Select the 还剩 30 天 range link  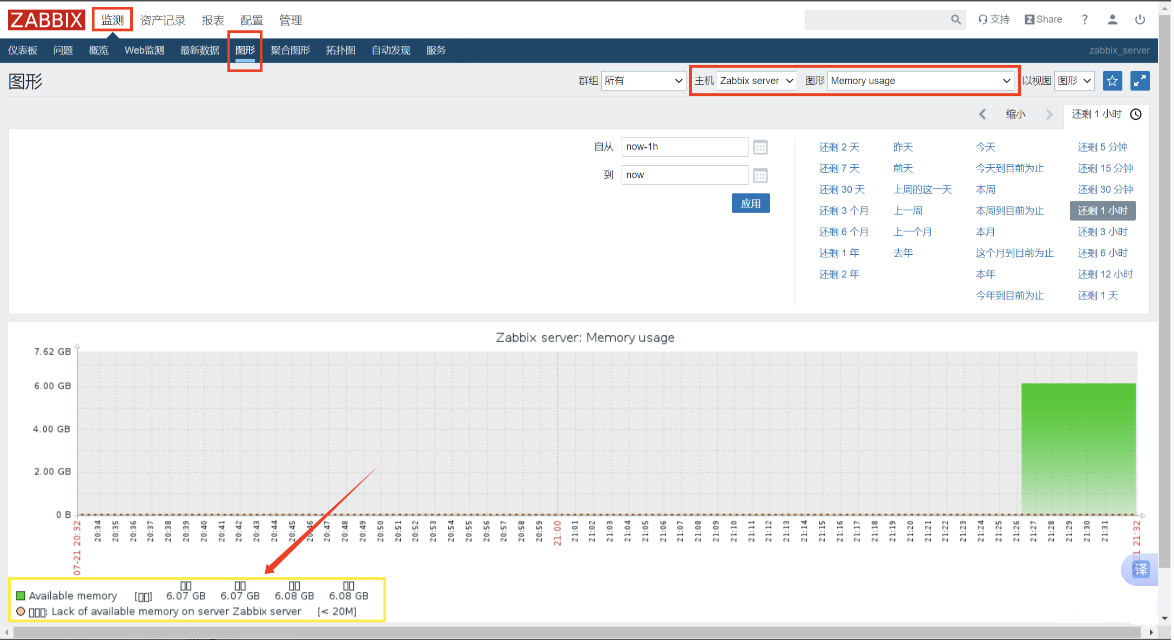pyautogui.click(x=842, y=189)
